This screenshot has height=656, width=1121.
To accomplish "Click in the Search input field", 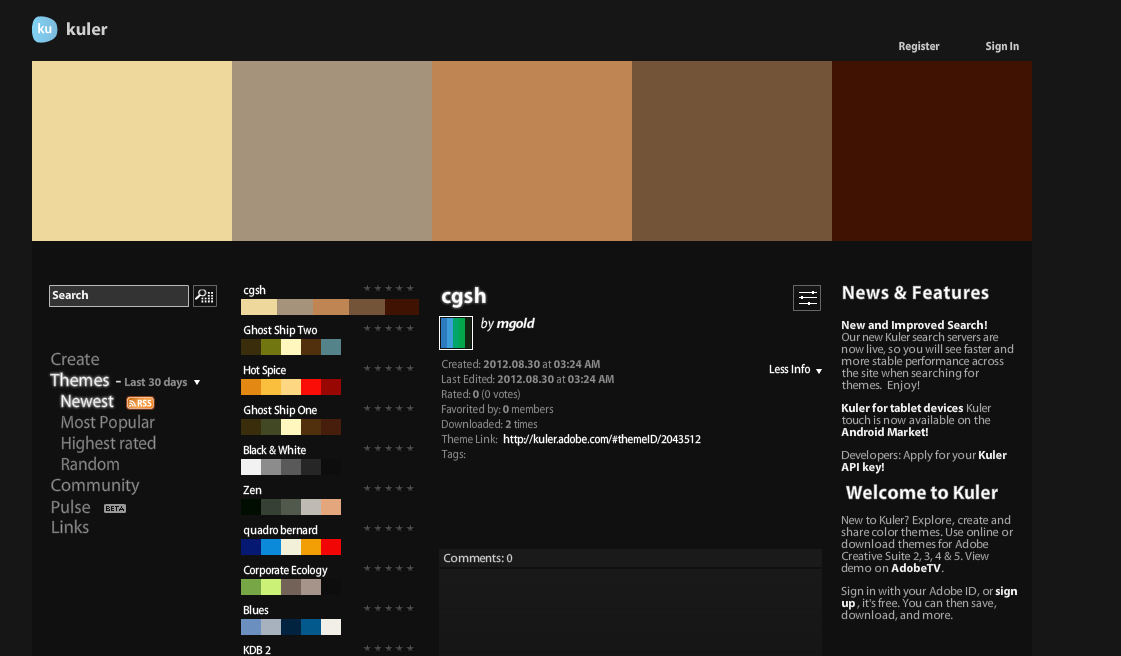I will [x=118, y=296].
